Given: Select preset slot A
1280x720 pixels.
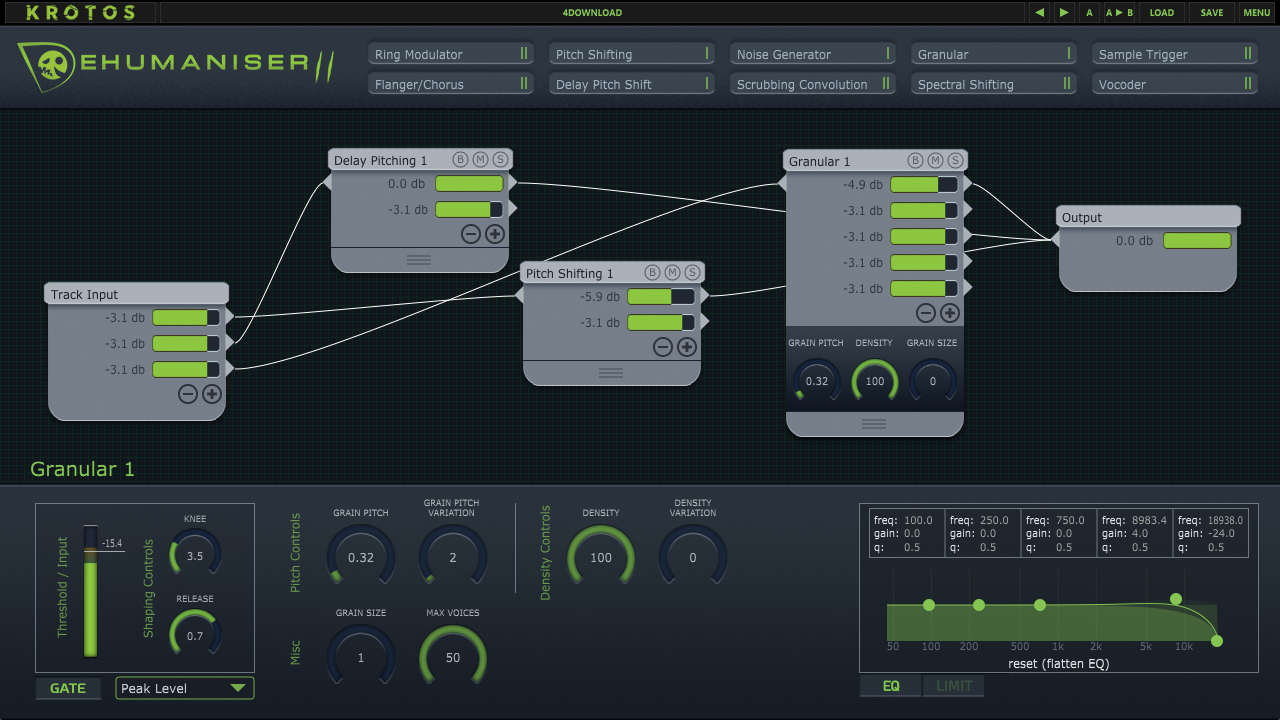Looking at the screenshot, I should pyautogui.click(x=1089, y=13).
